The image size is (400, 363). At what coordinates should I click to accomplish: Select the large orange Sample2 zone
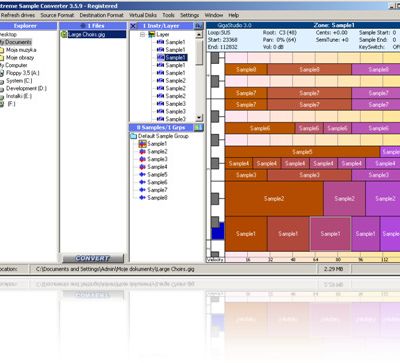click(274, 199)
